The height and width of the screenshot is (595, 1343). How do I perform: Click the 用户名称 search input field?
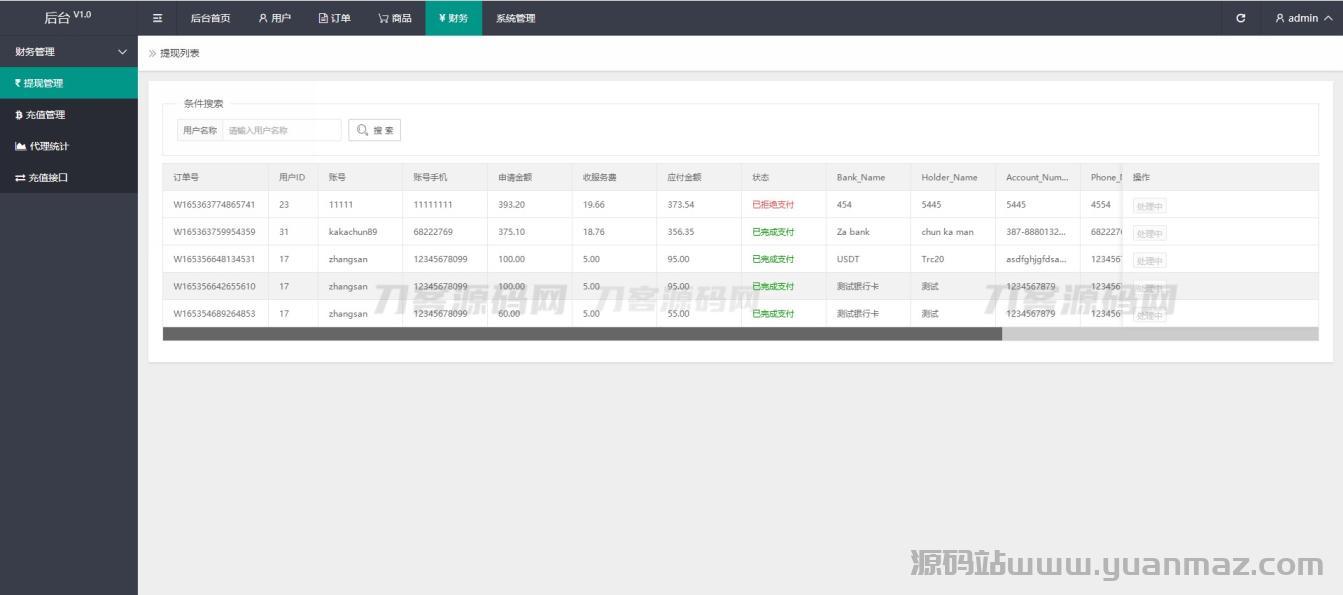click(282, 130)
